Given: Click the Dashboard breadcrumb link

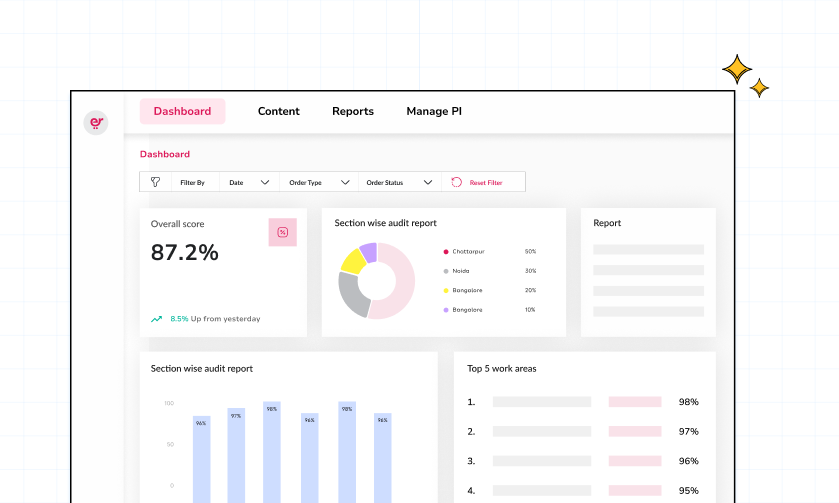Looking at the screenshot, I should click(x=164, y=154).
